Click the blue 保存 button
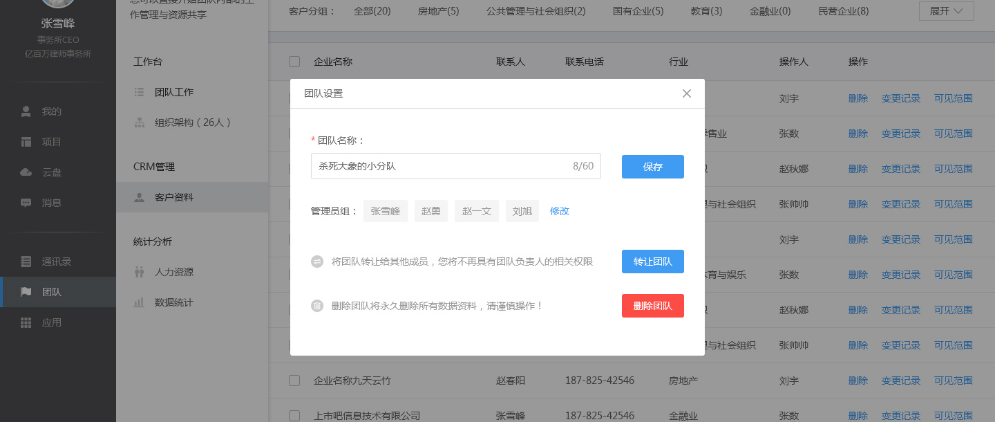This screenshot has width=995, height=422. [x=652, y=166]
